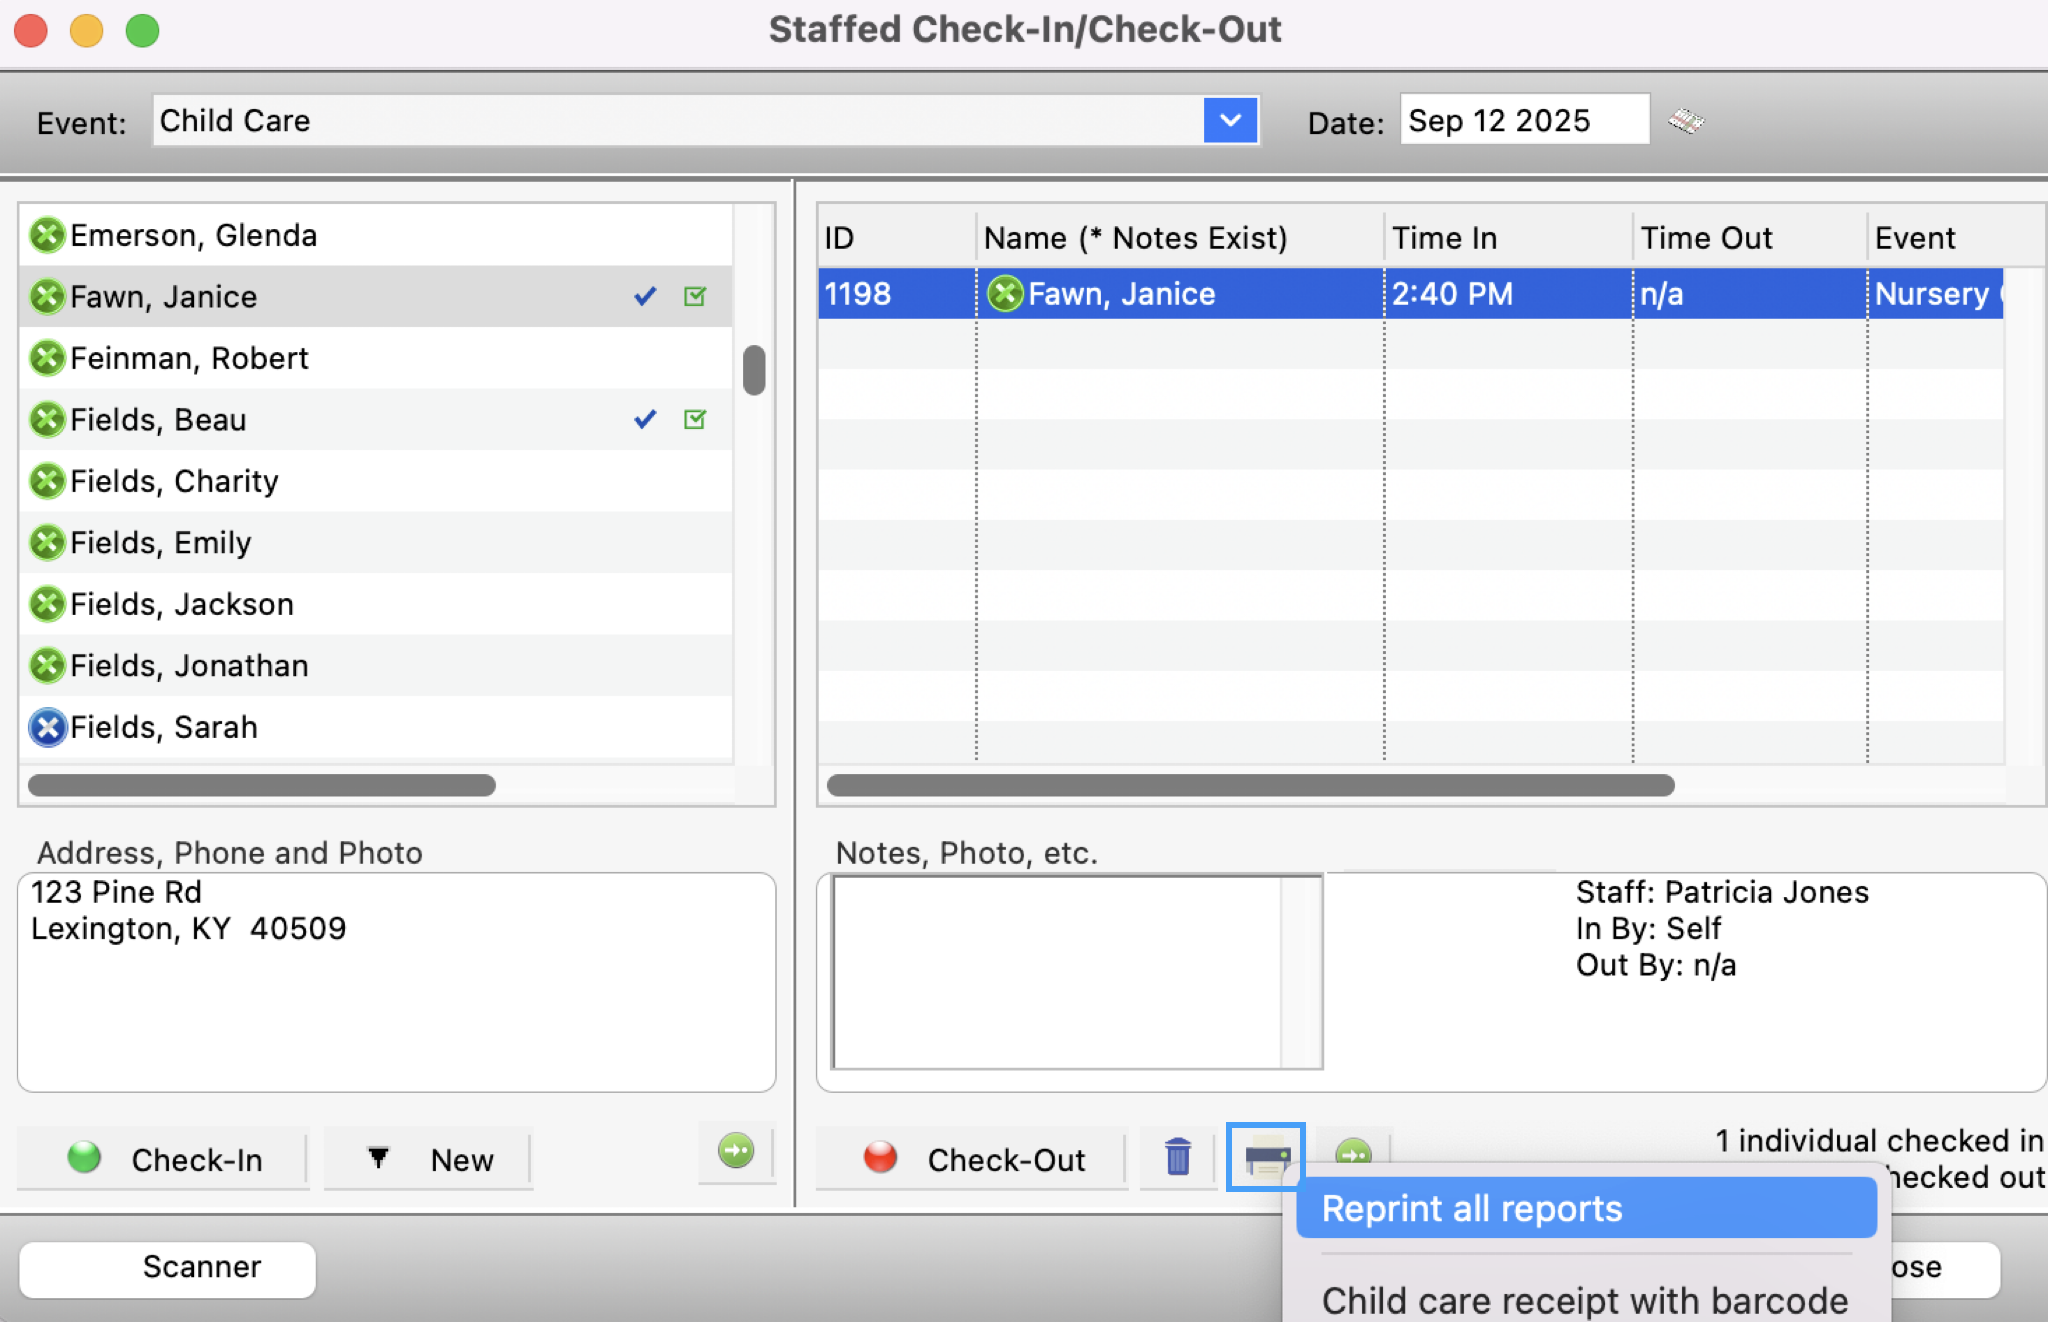Viewport: 2048px width, 1322px height.
Task: Click the blue status icon beside Fields, Sarah
Action: [46, 727]
